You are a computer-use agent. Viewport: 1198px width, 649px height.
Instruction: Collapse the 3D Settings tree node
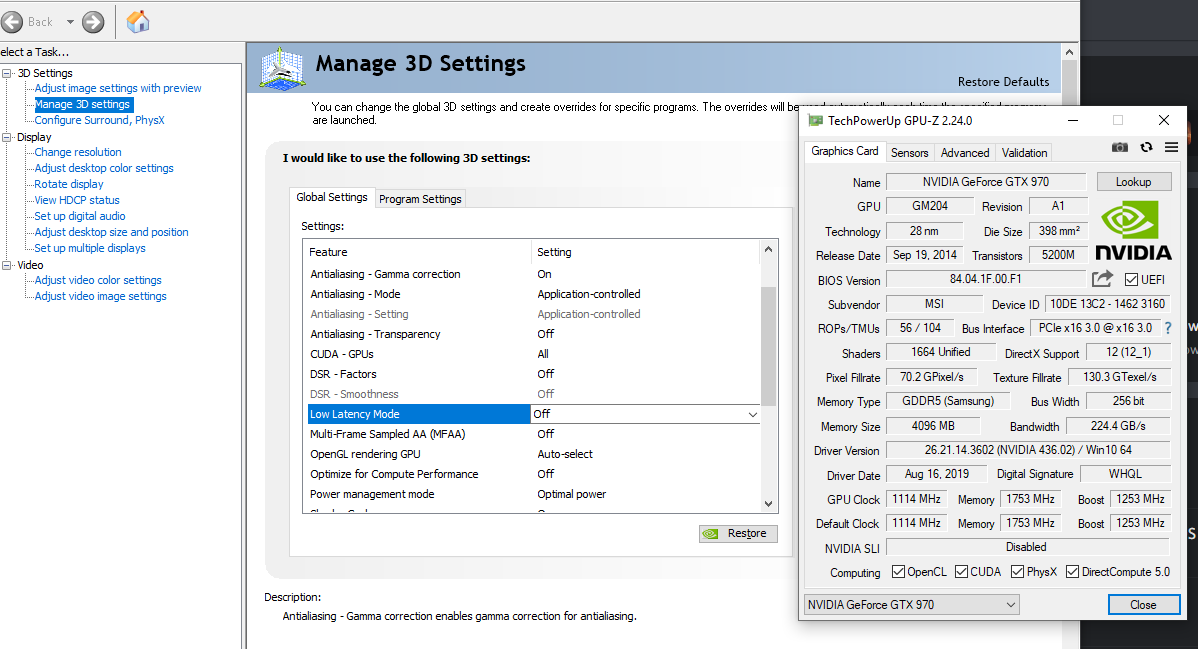point(7,73)
